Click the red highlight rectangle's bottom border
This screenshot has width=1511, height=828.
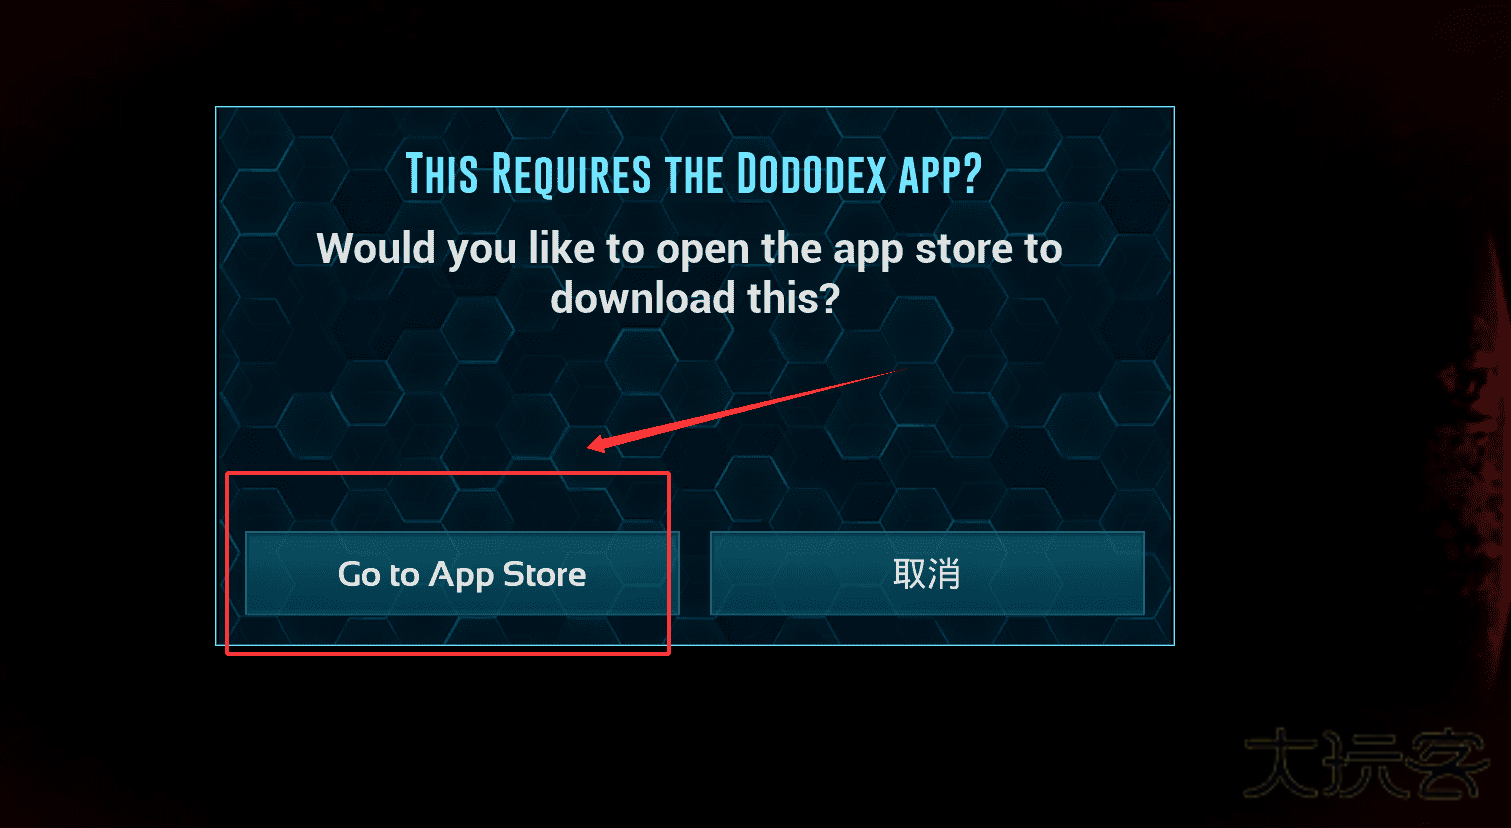[x=448, y=653]
